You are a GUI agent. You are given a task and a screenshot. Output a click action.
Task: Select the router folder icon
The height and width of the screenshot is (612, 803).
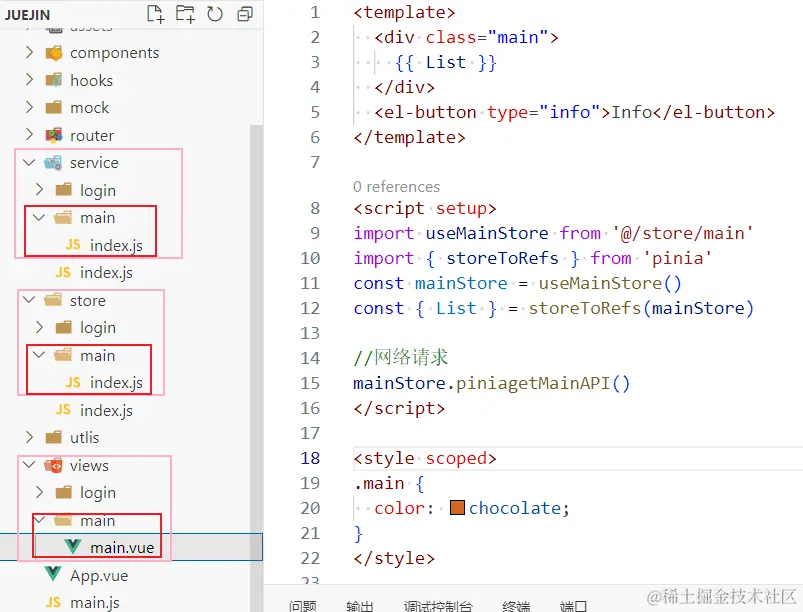[54, 135]
